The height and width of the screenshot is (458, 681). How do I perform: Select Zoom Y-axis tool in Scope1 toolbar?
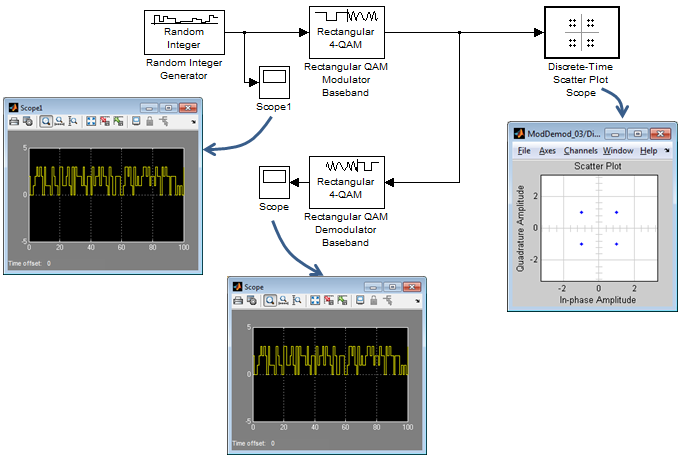[x=73, y=121]
